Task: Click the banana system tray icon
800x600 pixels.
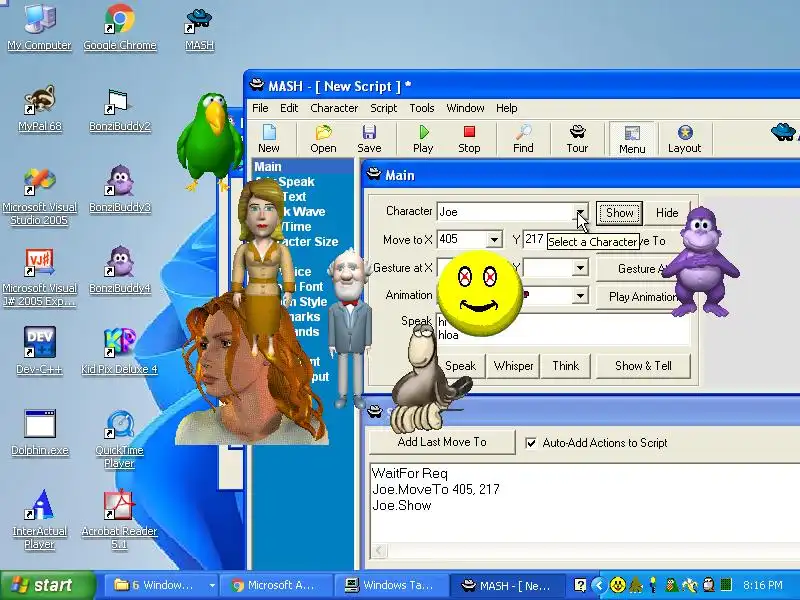Action: coord(690,585)
